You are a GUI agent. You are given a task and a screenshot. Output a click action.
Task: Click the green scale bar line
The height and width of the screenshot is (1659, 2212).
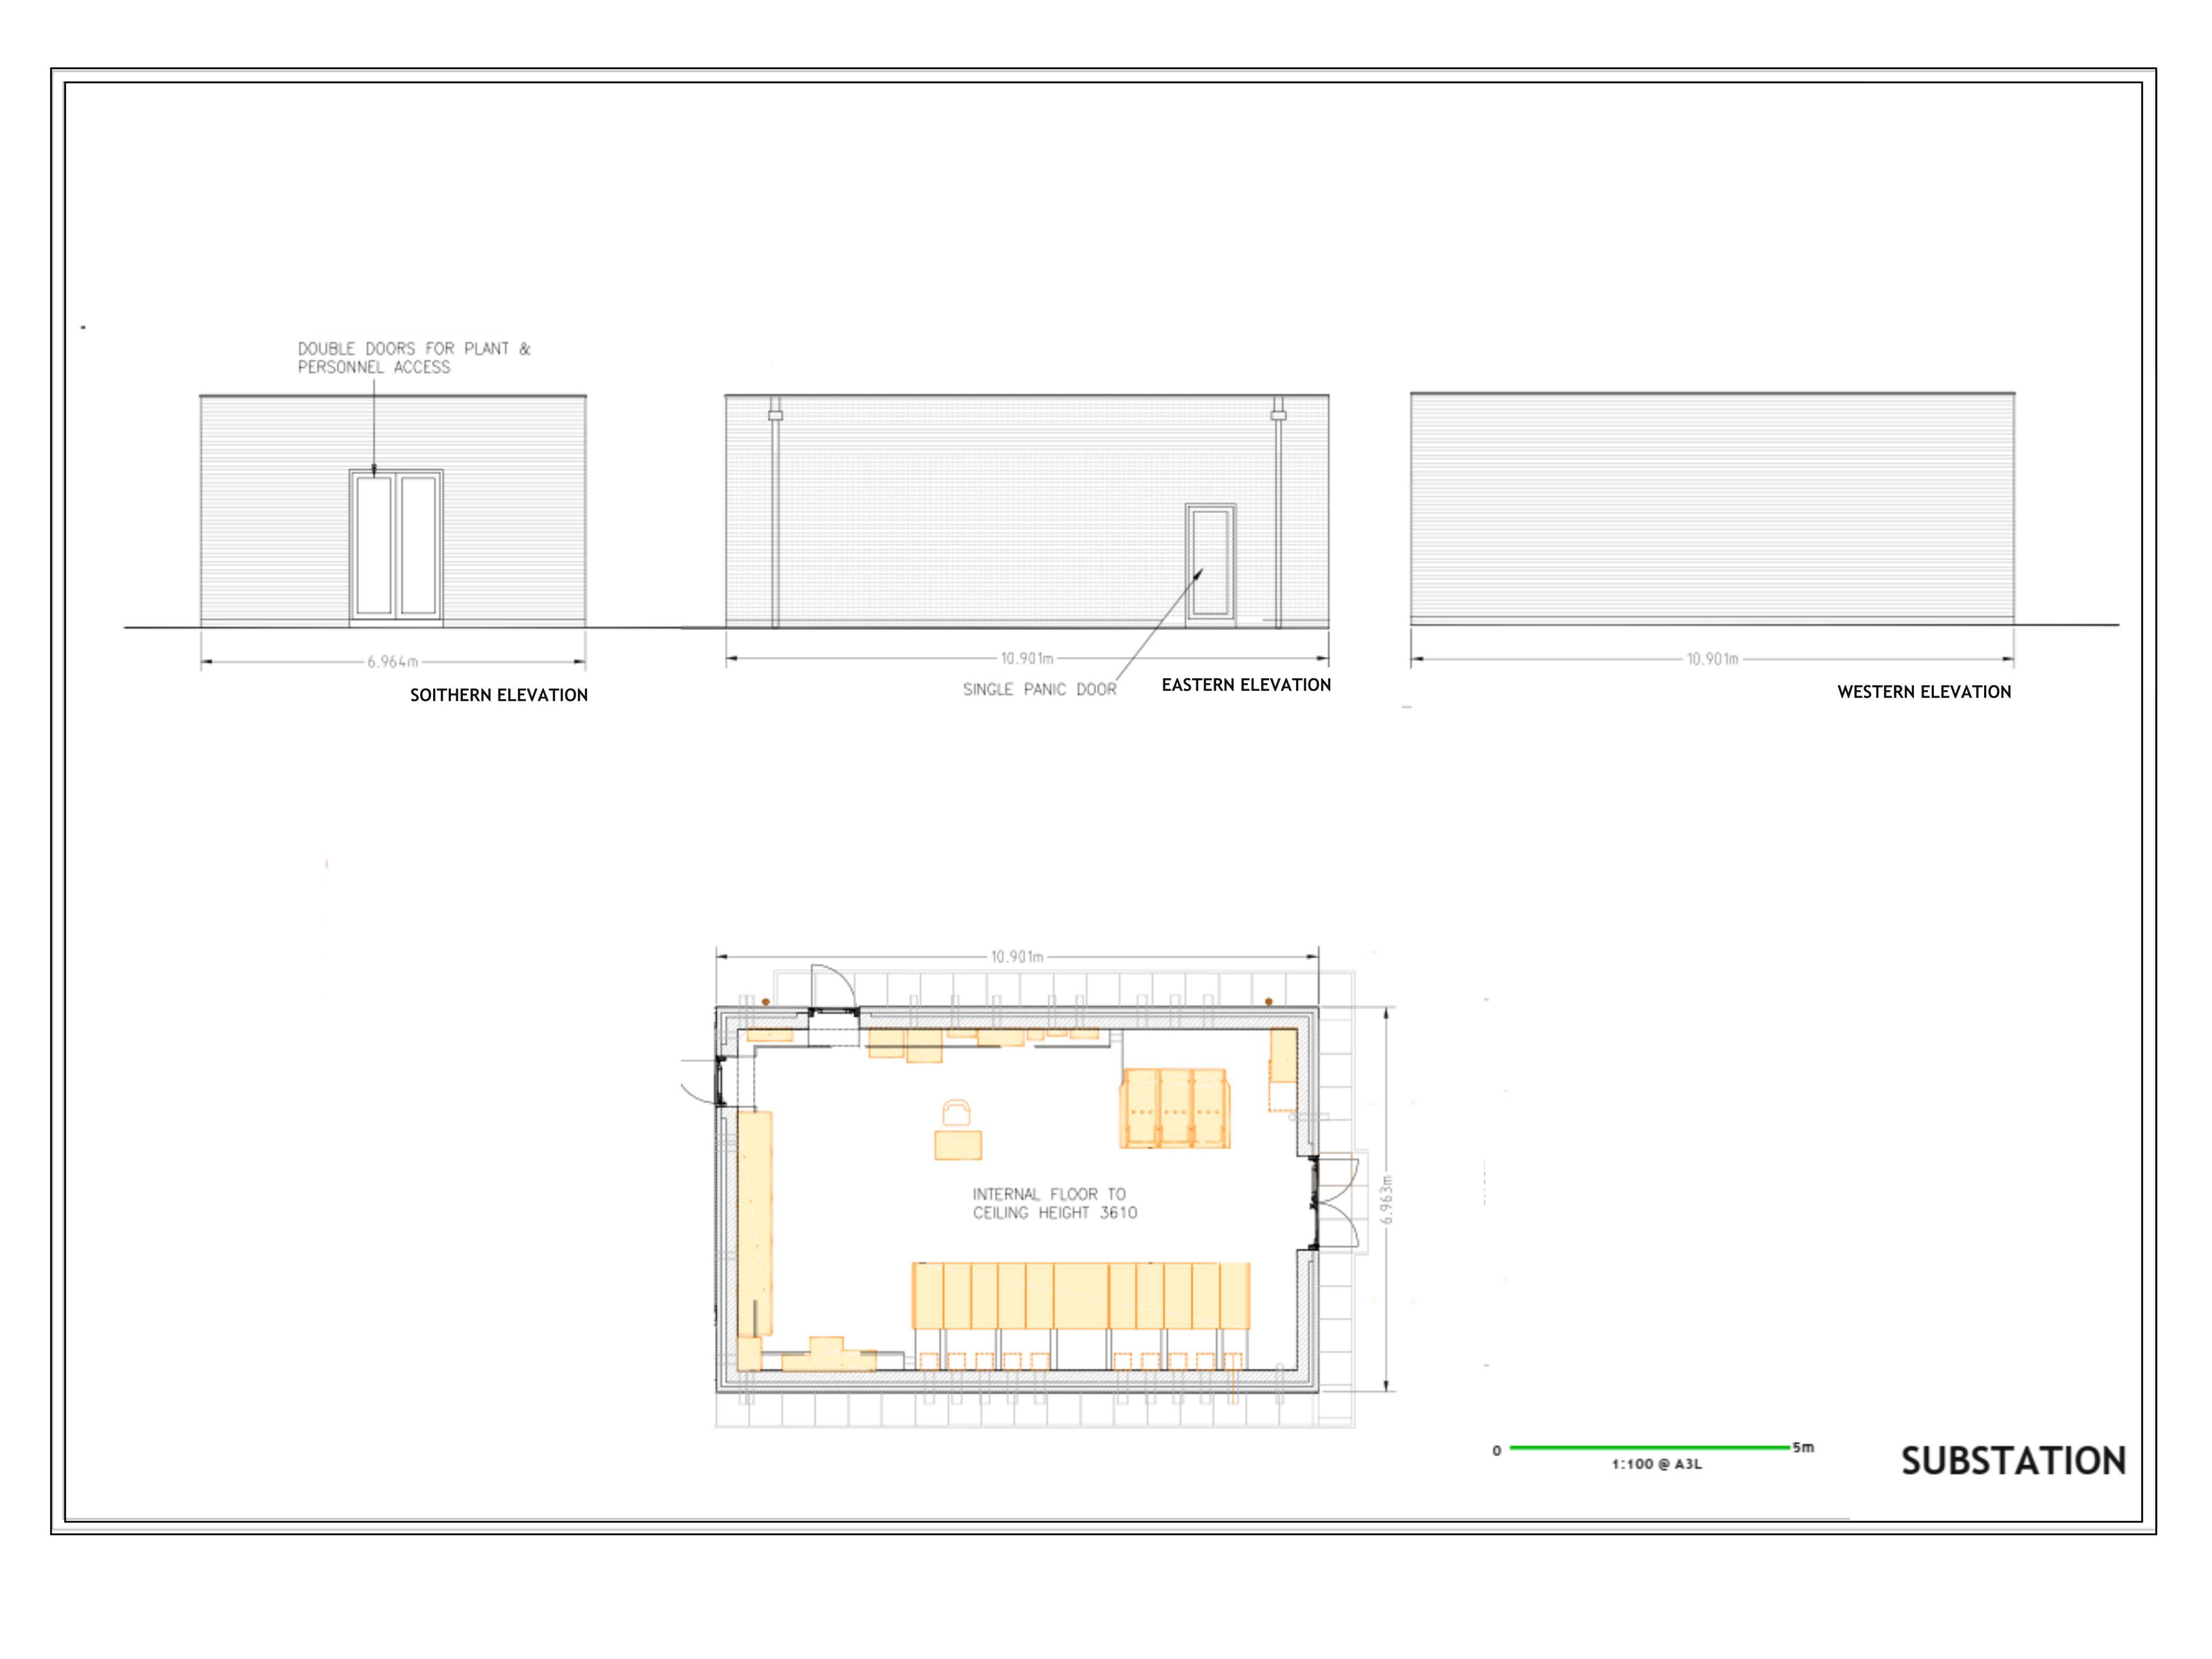point(1650,1447)
